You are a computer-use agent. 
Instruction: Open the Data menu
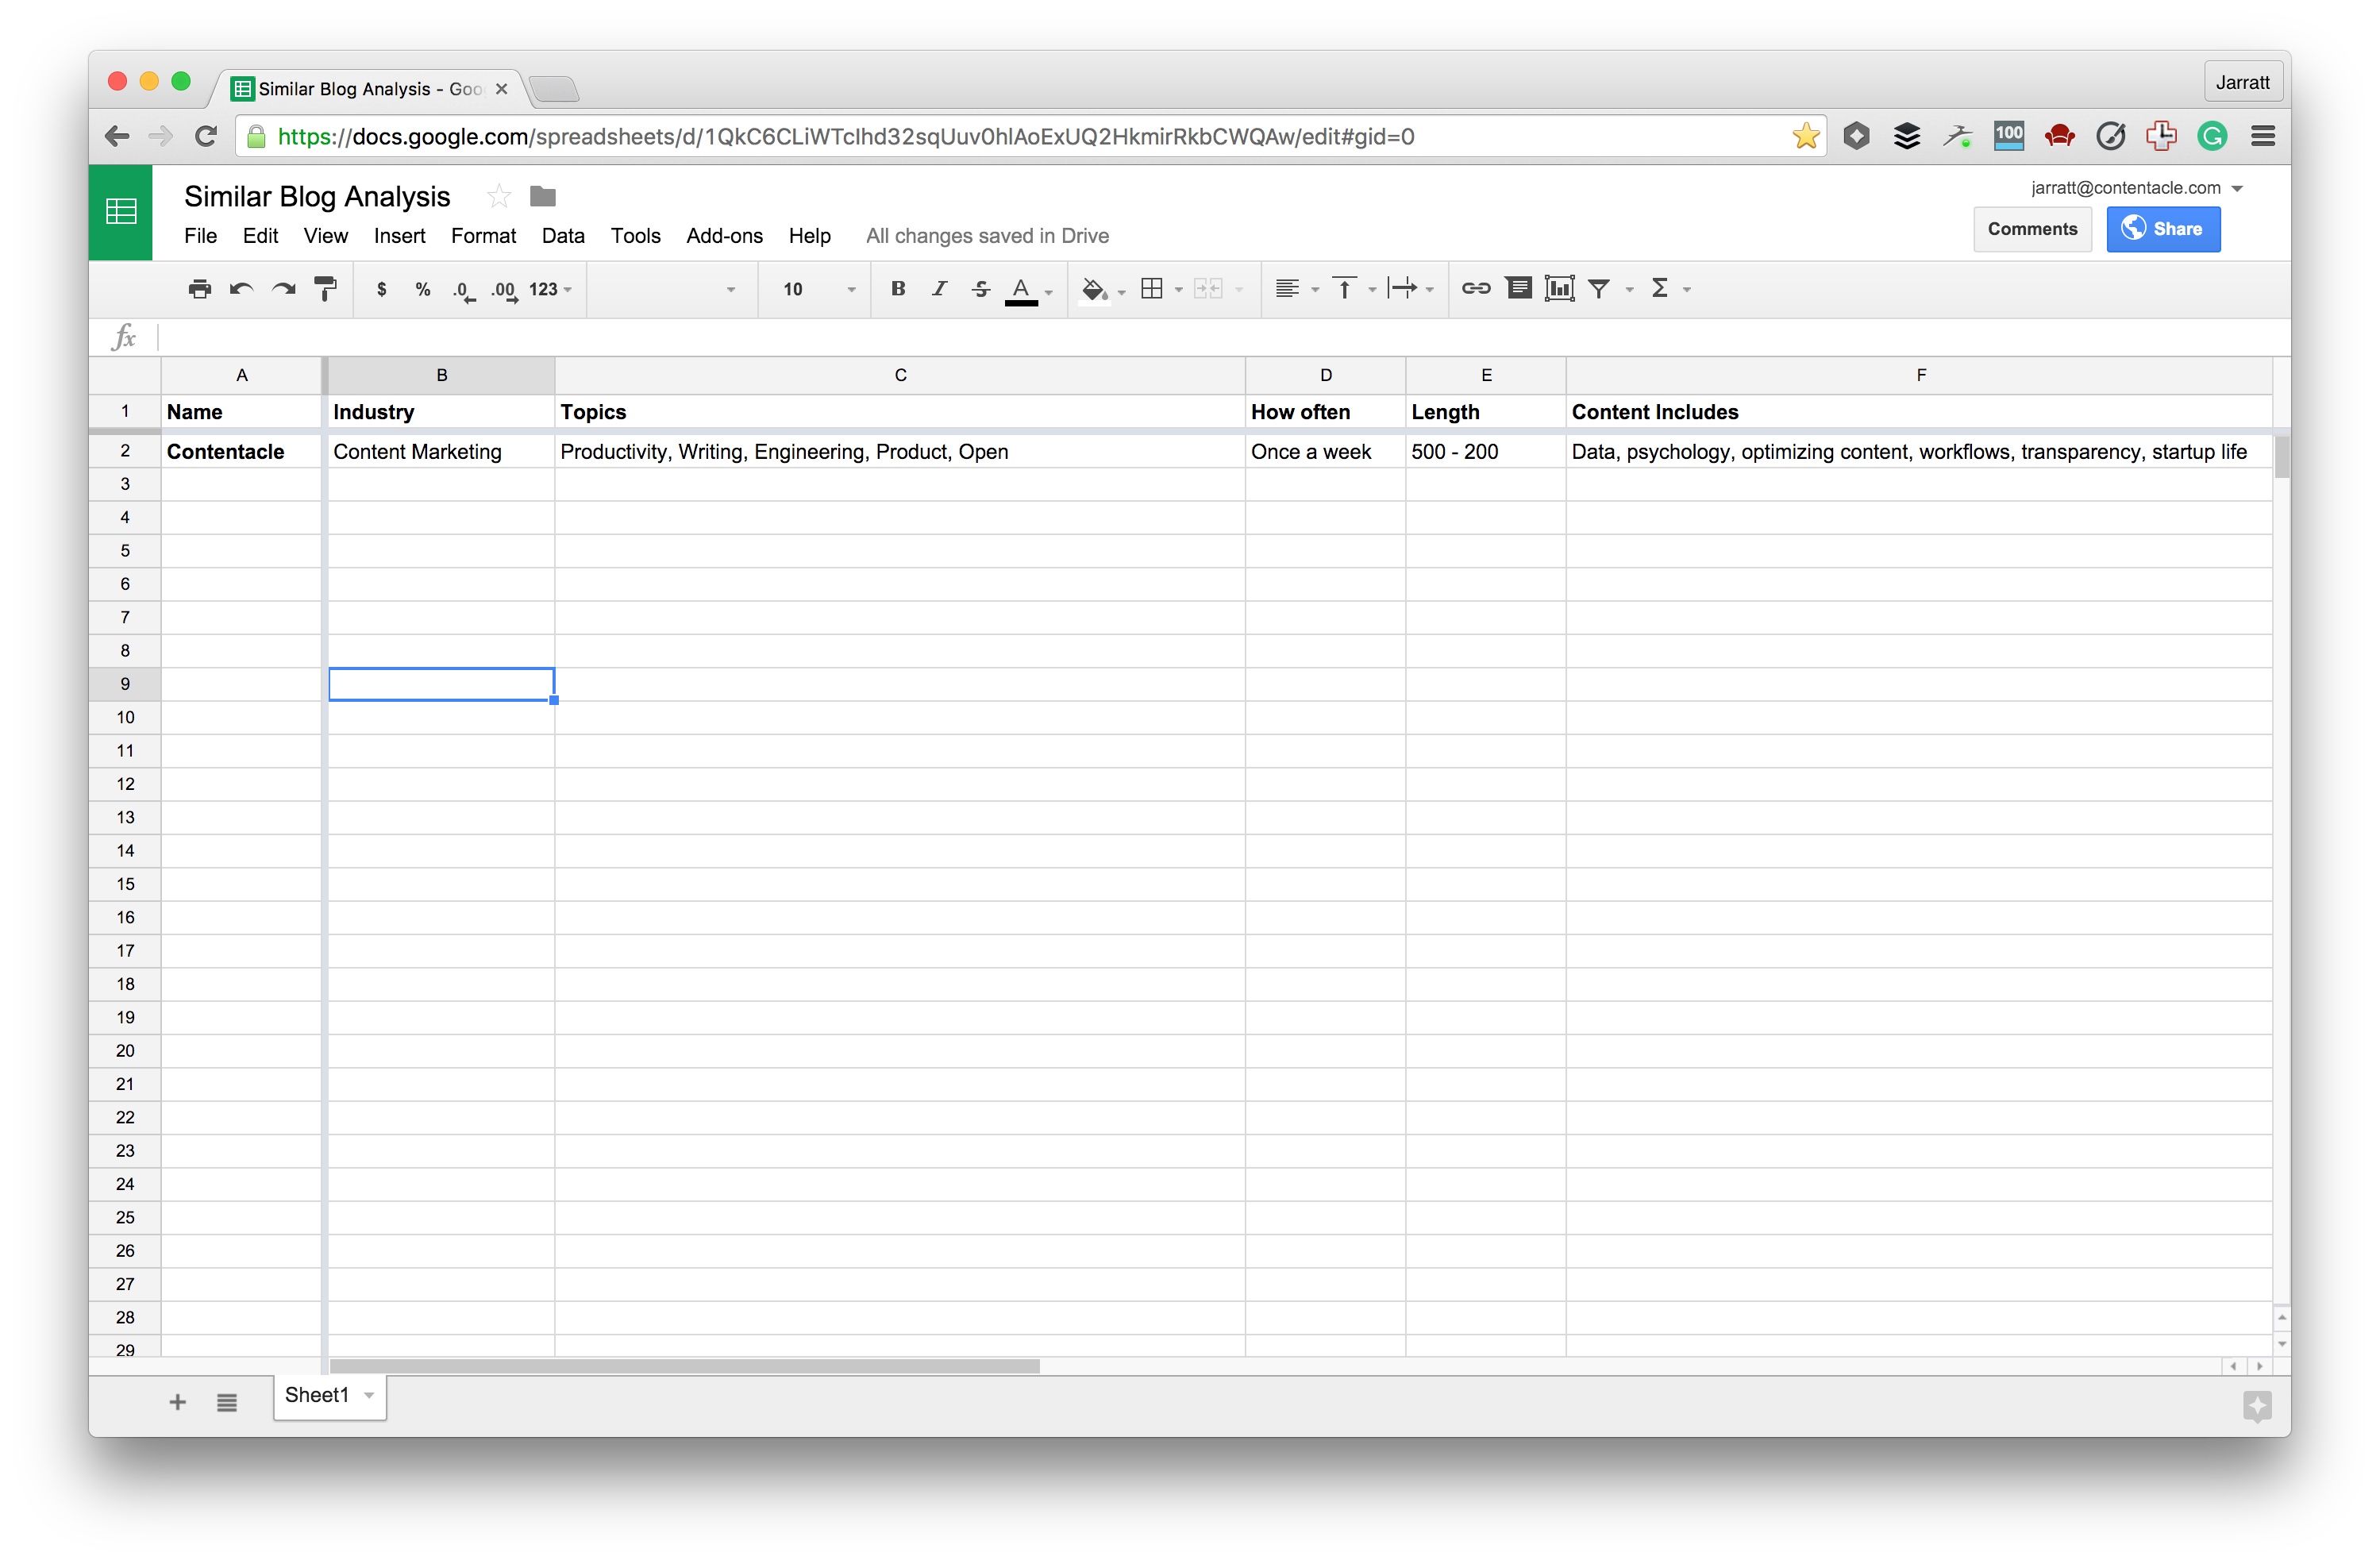pyautogui.click(x=563, y=236)
